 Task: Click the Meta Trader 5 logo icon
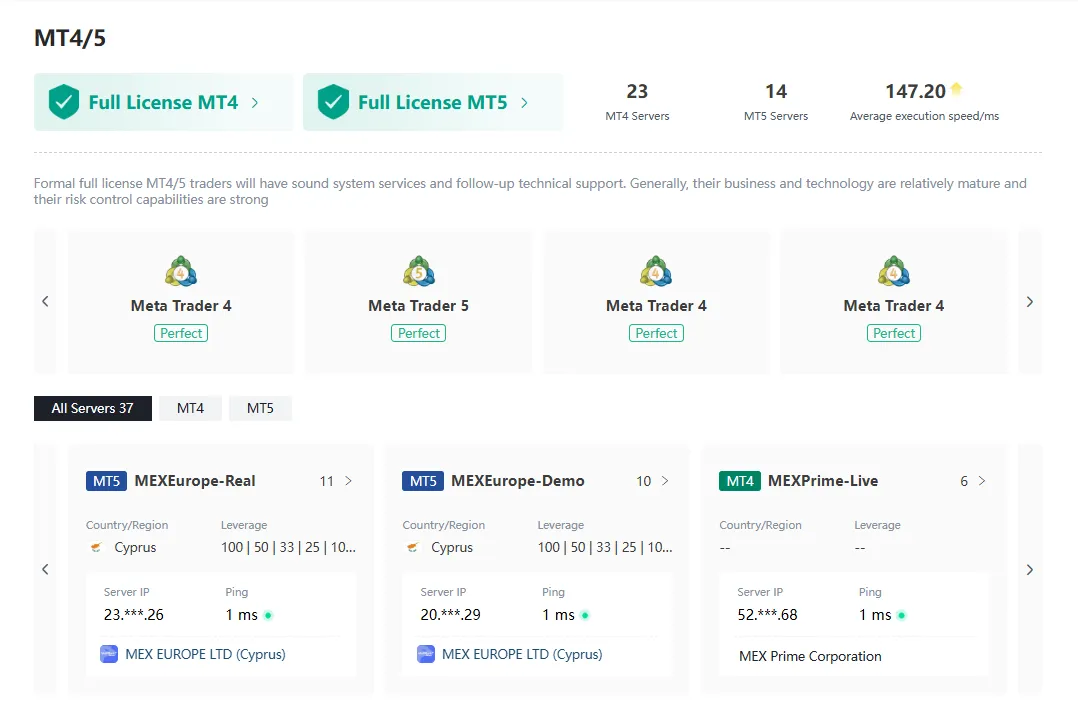[419, 272]
